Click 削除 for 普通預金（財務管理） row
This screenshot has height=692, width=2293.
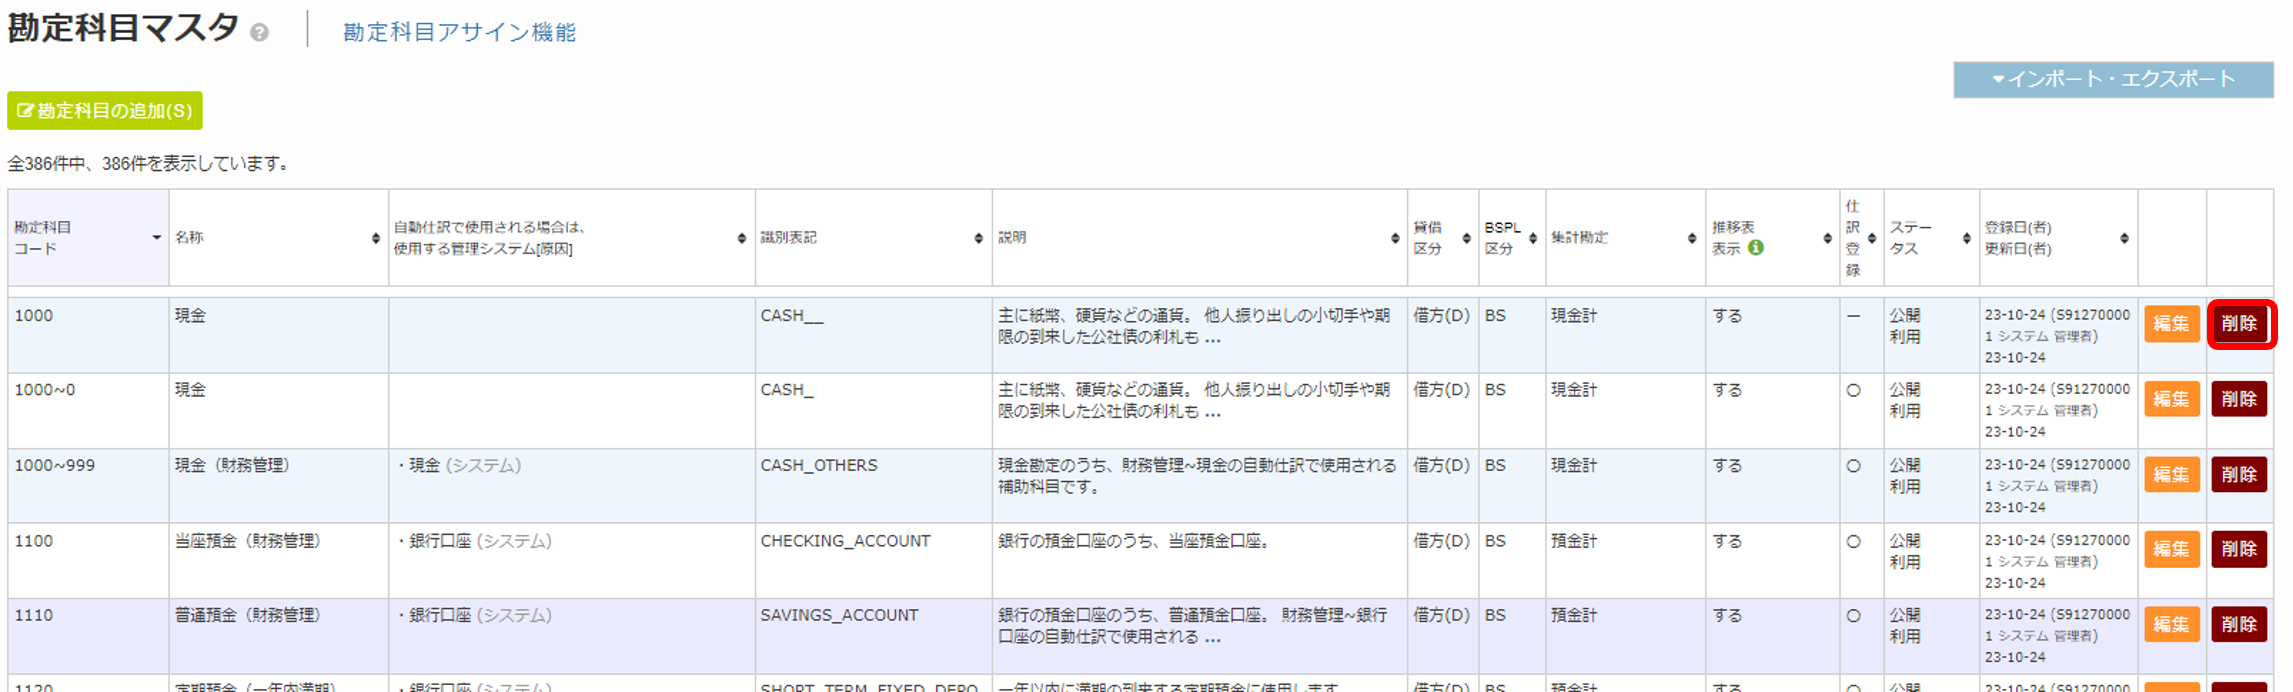(x=2239, y=624)
